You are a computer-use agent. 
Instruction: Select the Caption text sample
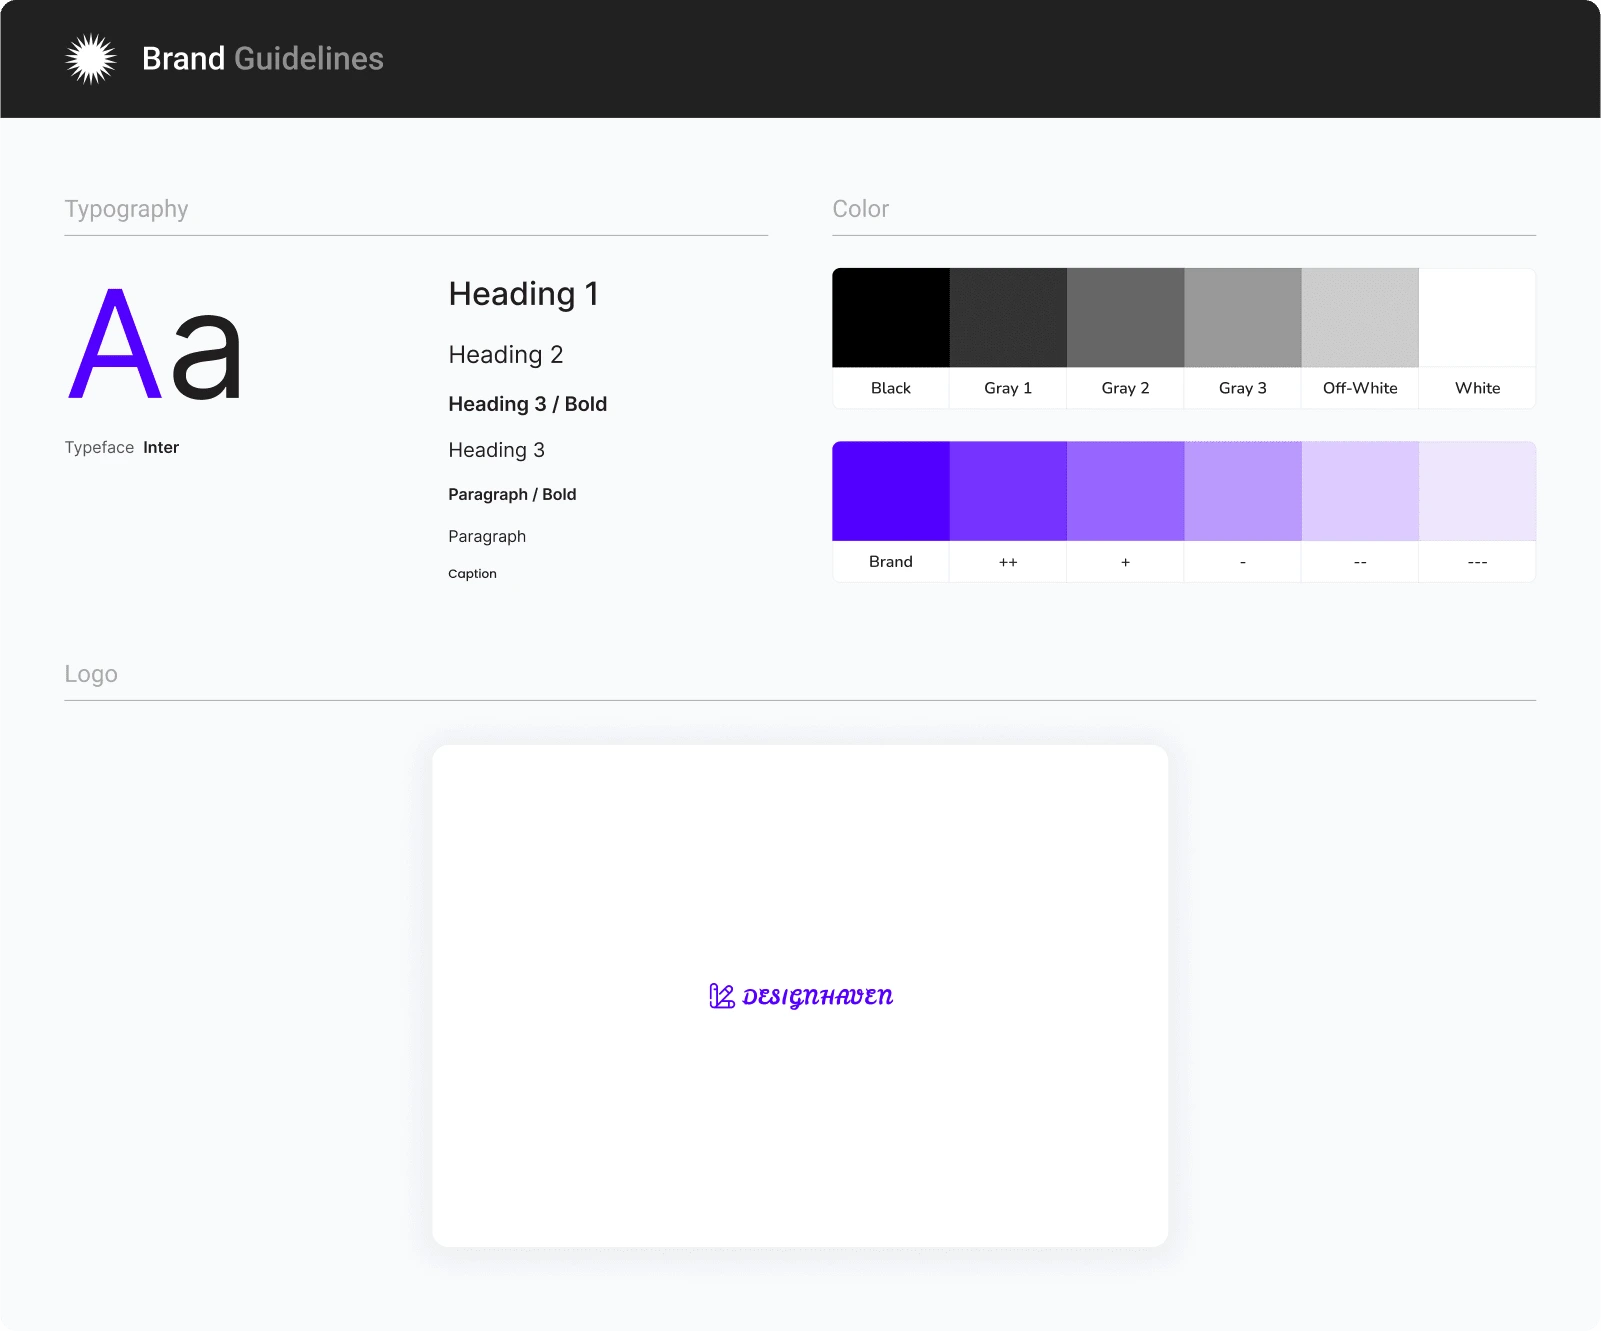[x=473, y=574]
